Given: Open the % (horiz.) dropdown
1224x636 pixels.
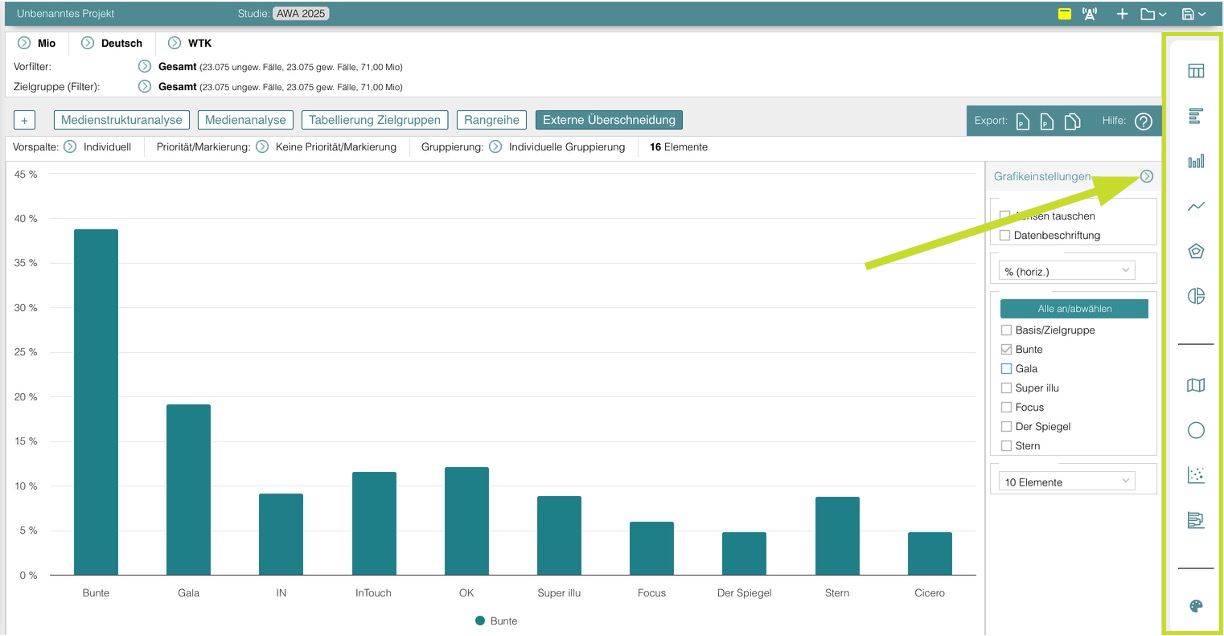Looking at the screenshot, I should pyautogui.click(x=1066, y=271).
